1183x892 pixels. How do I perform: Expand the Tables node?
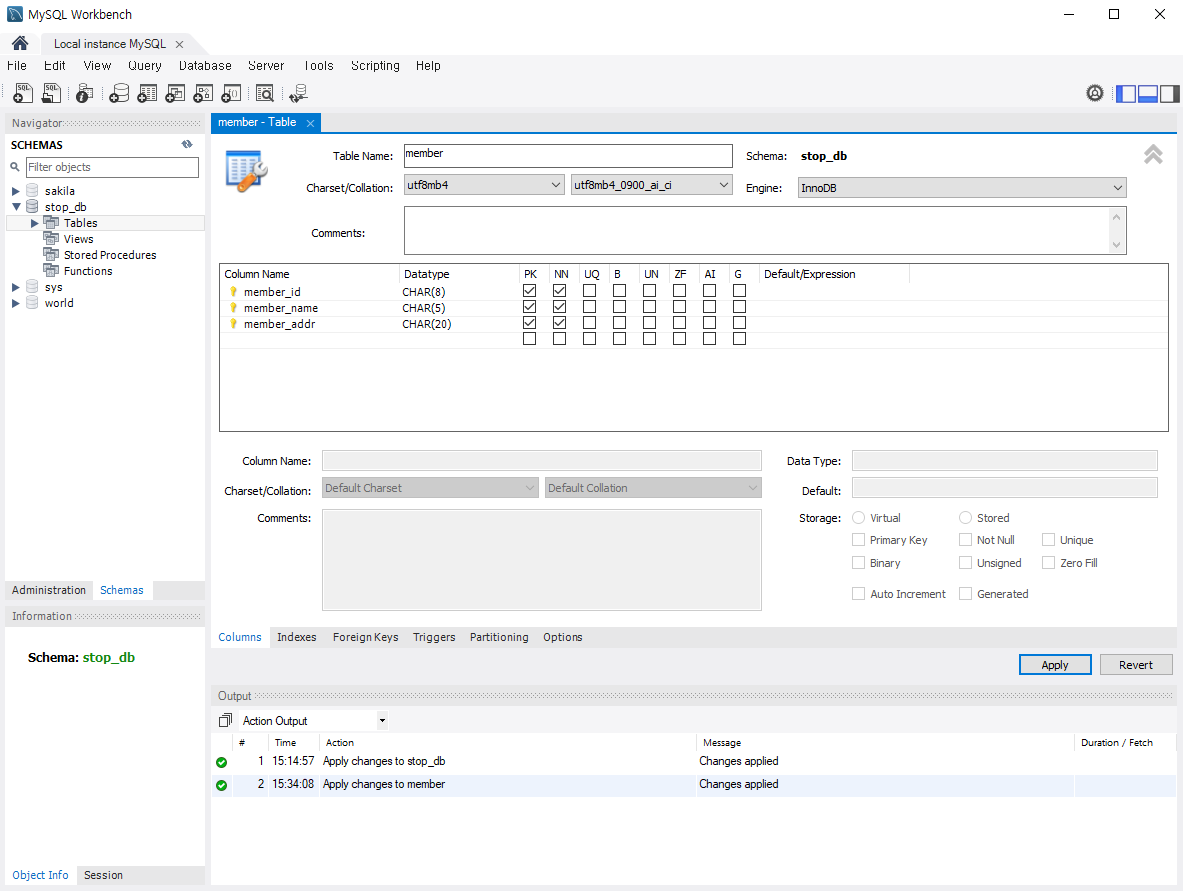coord(34,223)
